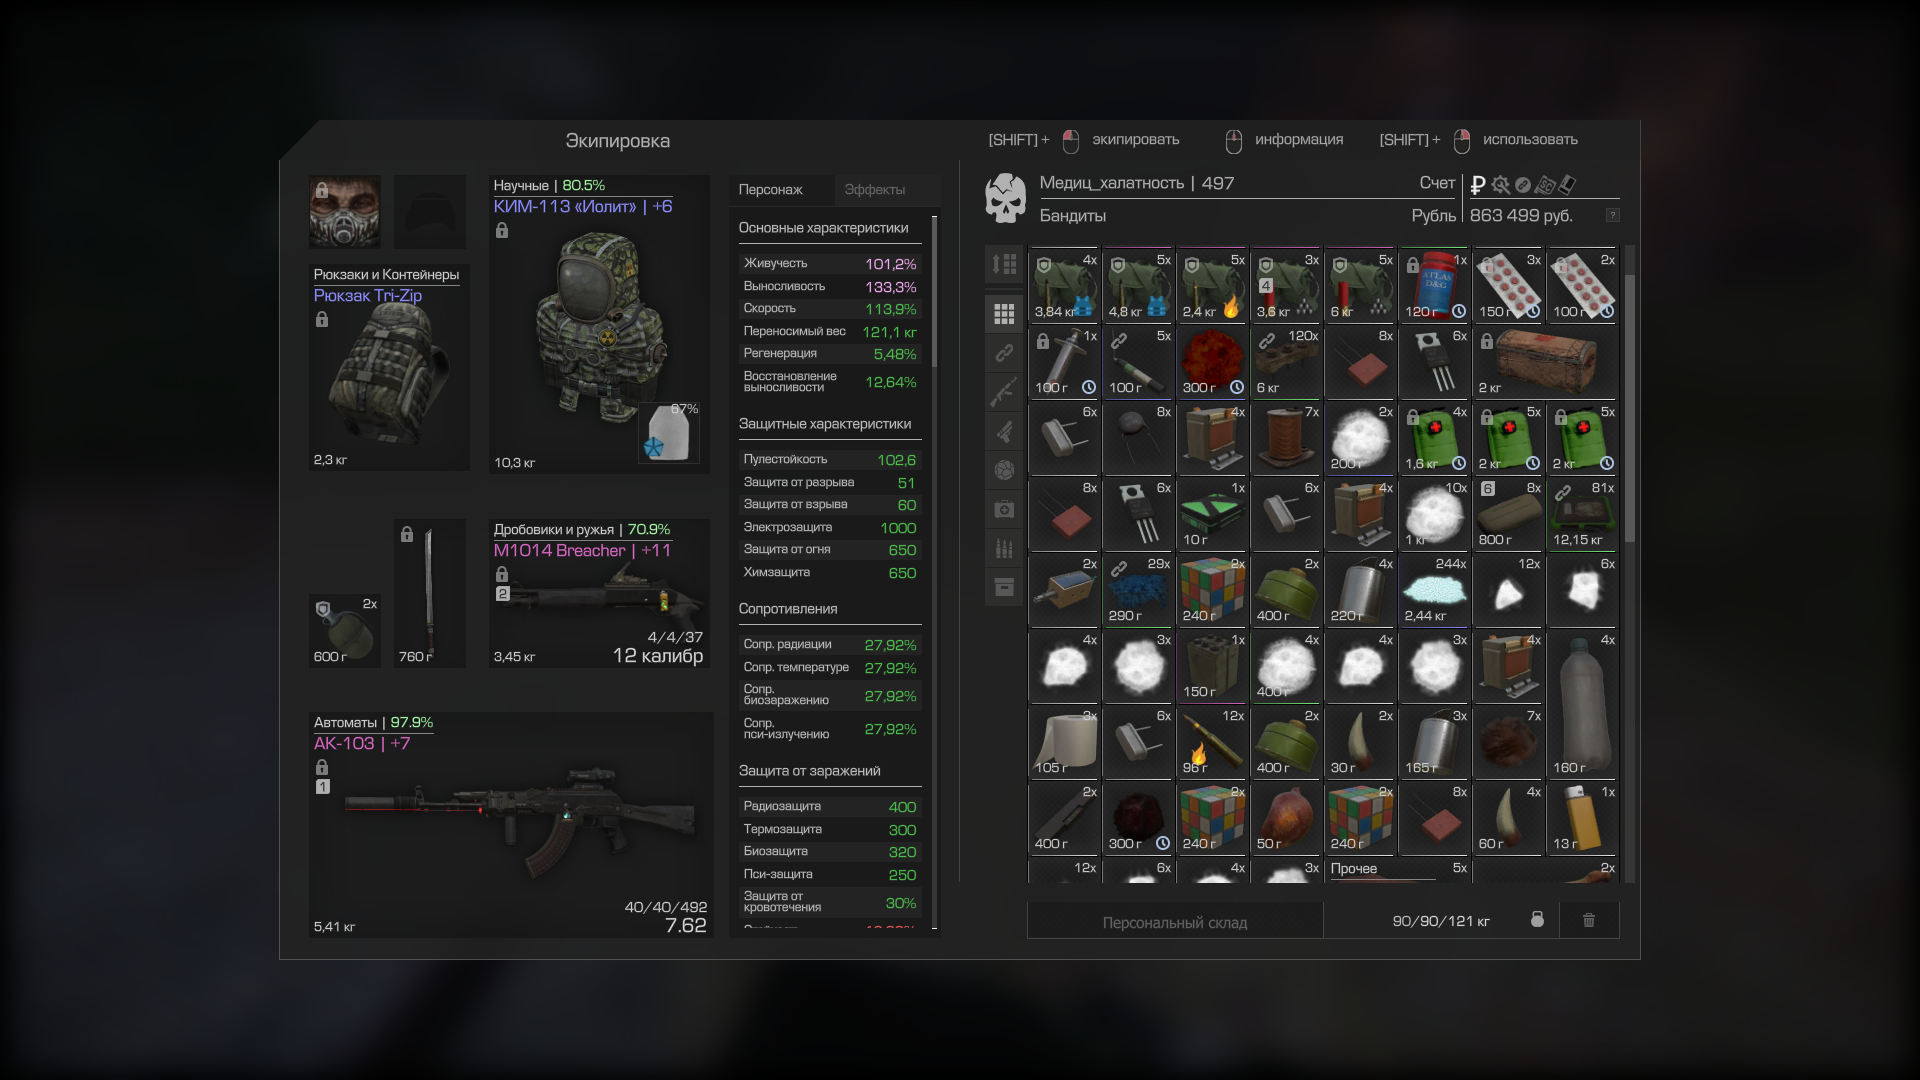Select the 29x blue moss item
This screenshot has height=1080, width=1920.
coord(1139,589)
